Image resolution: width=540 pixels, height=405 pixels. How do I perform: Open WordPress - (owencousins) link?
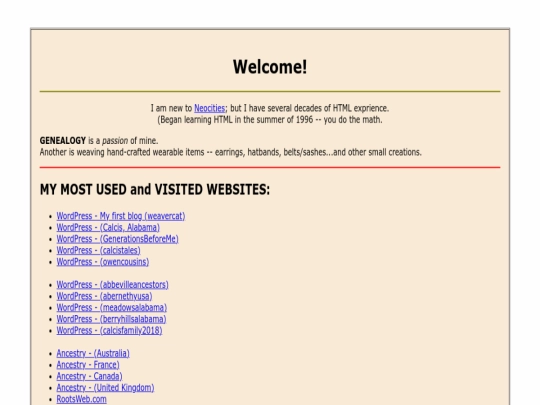[103, 262]
